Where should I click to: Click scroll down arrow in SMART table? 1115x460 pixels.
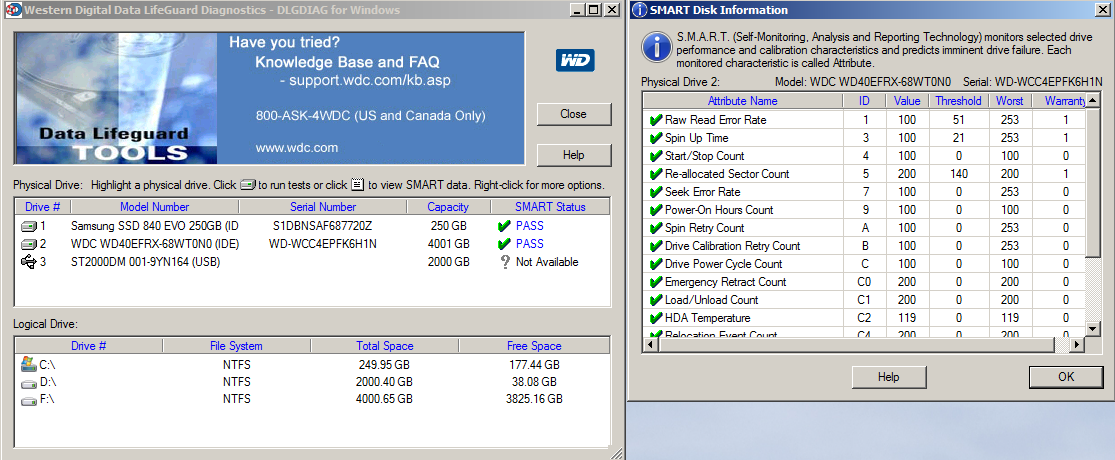(x=1094, y=328)
